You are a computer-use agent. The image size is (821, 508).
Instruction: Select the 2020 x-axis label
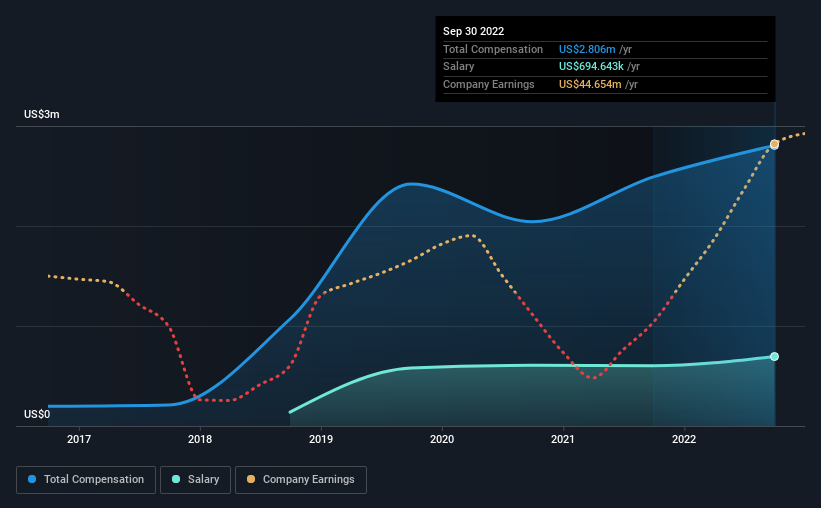coord(442,439)
